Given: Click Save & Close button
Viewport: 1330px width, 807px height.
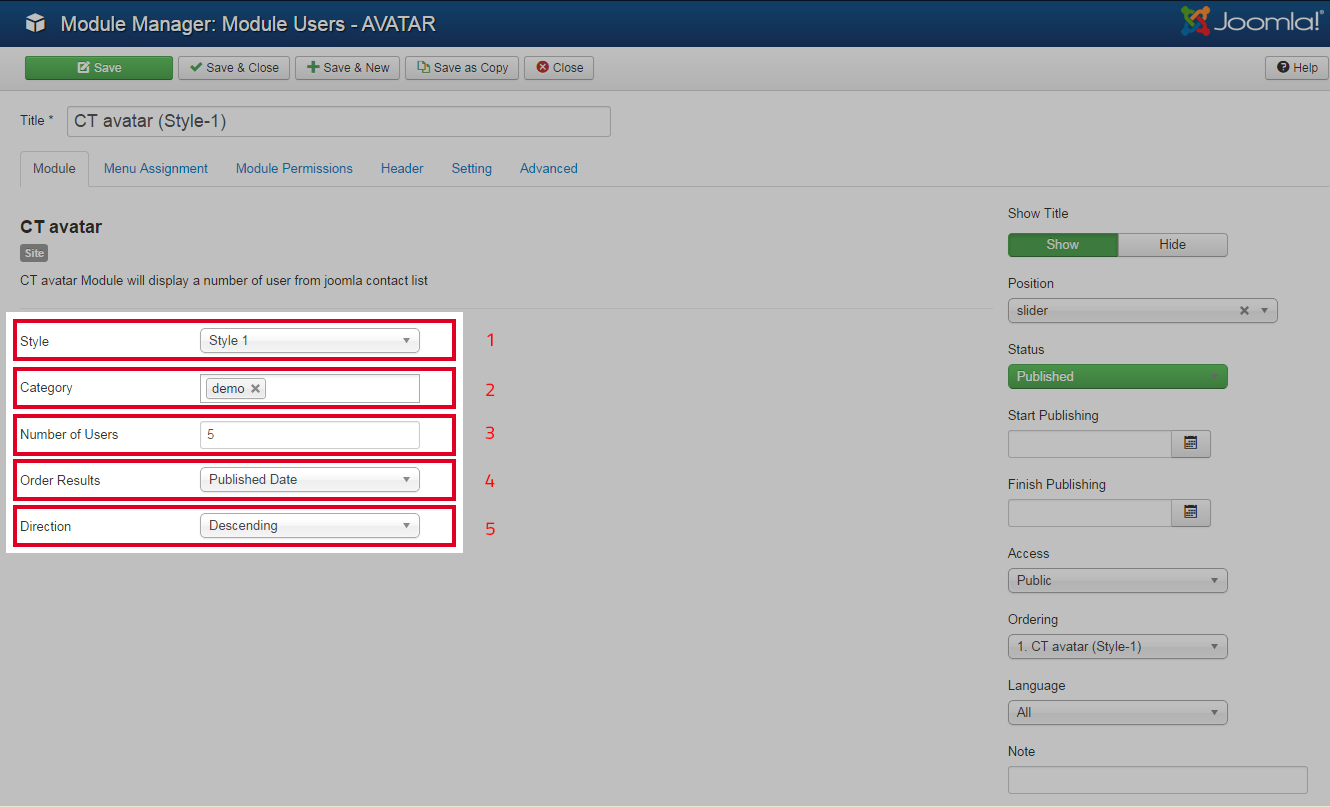Looking at the screenshot, I should [234, 68].
